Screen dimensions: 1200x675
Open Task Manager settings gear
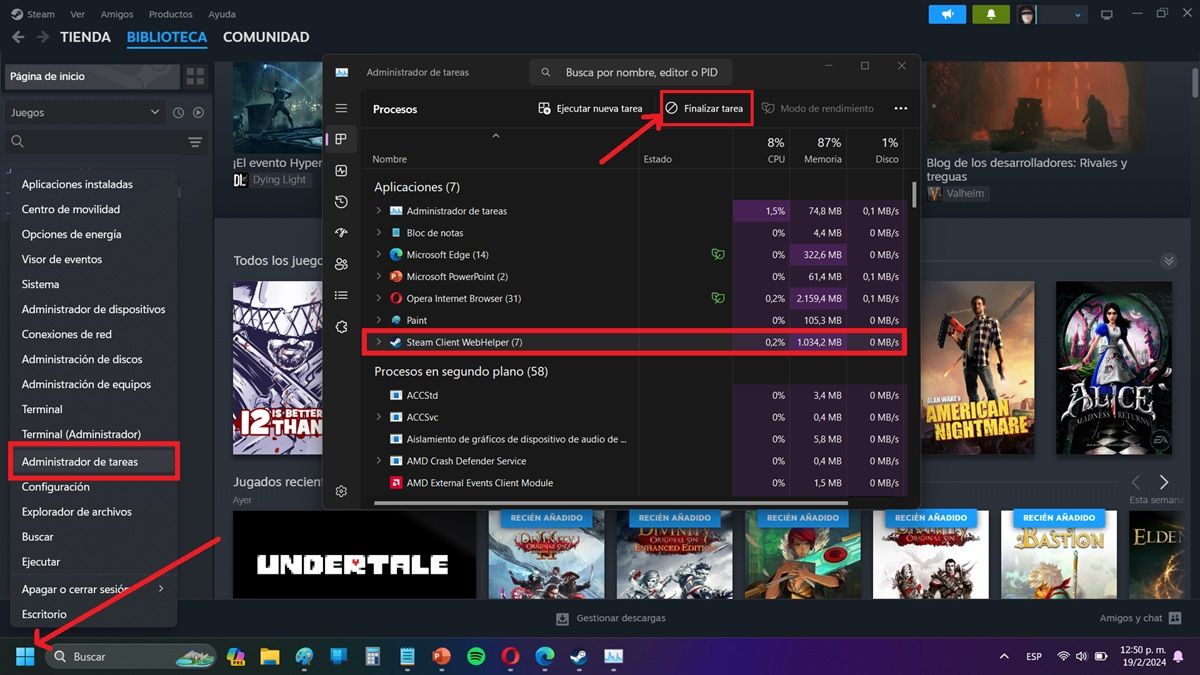(341, 491)
